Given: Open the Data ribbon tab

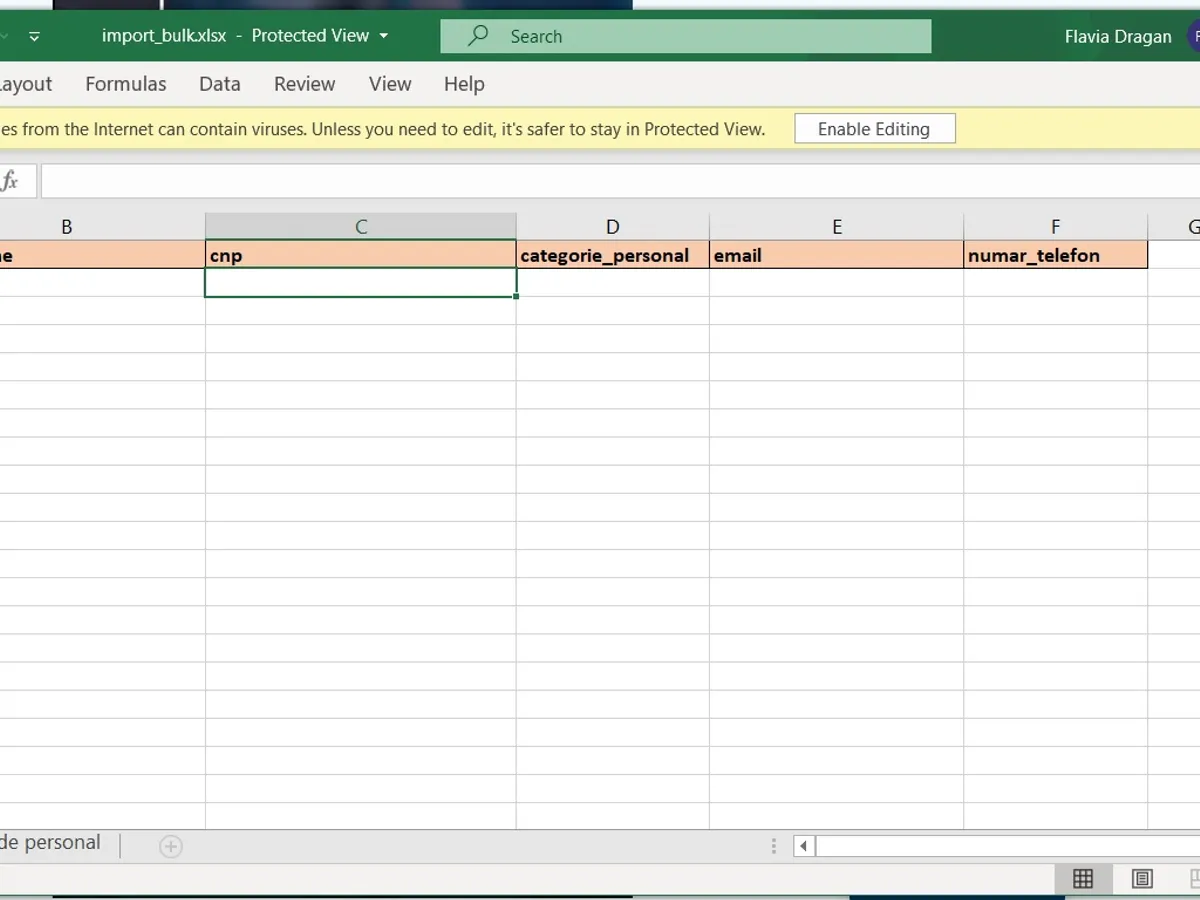Looking at the screenshot, I should pyautogui.click(x=219, y=84).
